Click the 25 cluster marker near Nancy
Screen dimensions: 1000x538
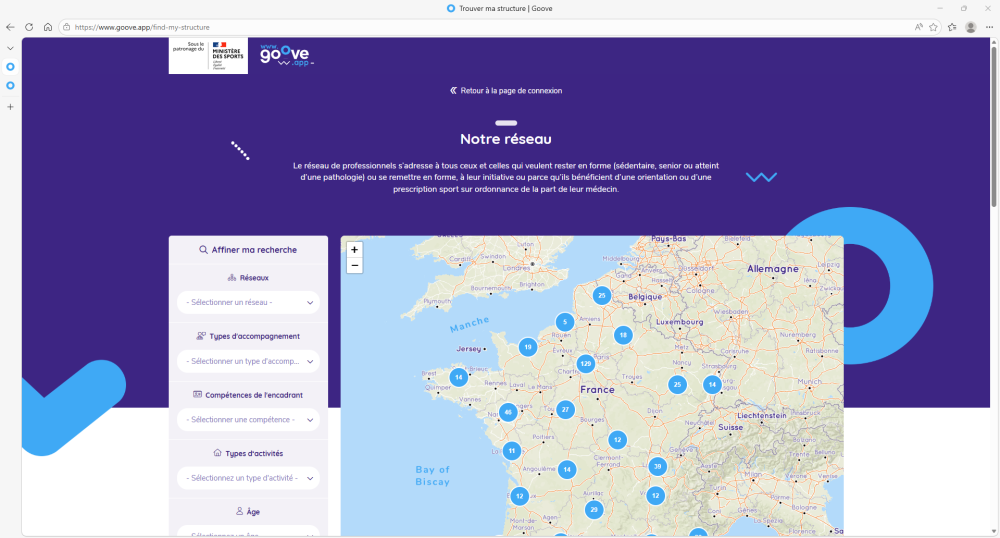pyautogui.click(x=677, y=384)
